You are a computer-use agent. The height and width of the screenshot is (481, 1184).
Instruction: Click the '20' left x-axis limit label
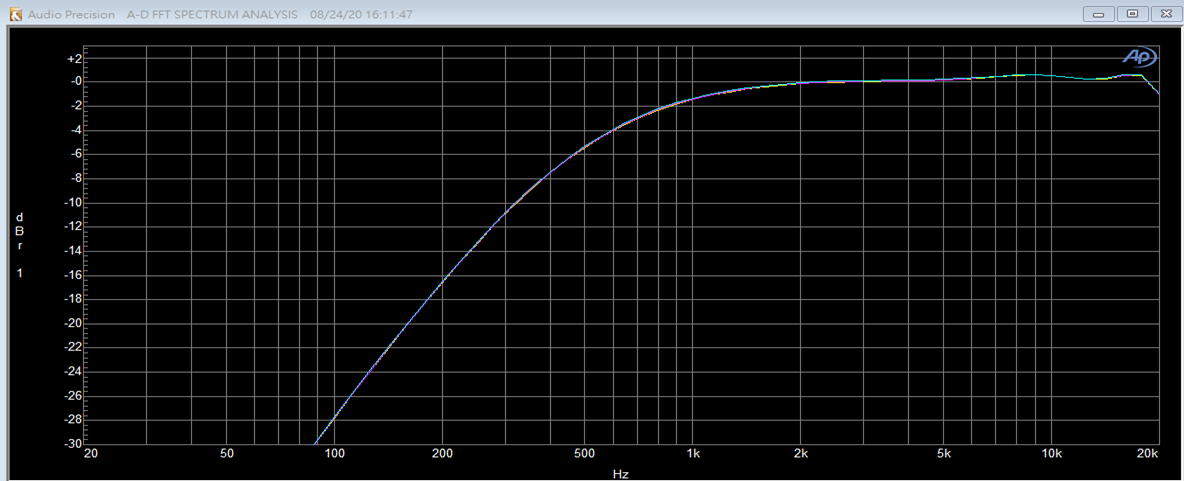[92, 454]
